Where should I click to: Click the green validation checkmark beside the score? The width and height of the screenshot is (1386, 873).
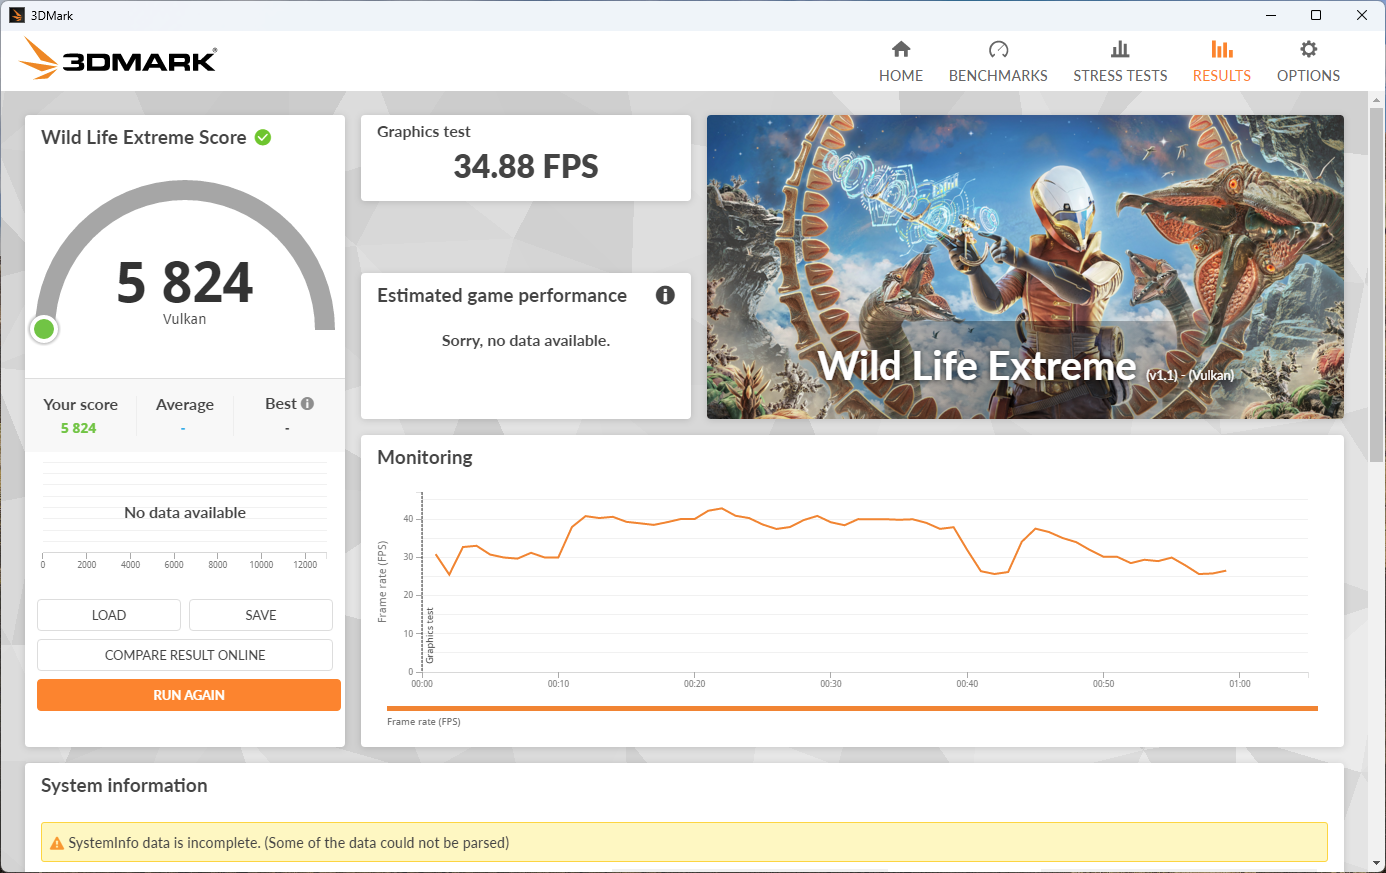[x=263, y=137]
